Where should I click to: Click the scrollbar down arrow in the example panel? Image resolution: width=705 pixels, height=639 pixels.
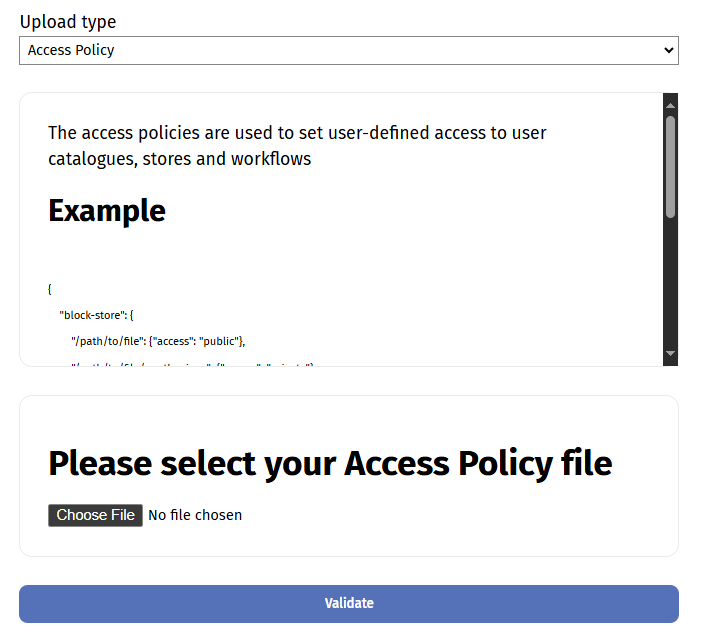pos(670,354)
